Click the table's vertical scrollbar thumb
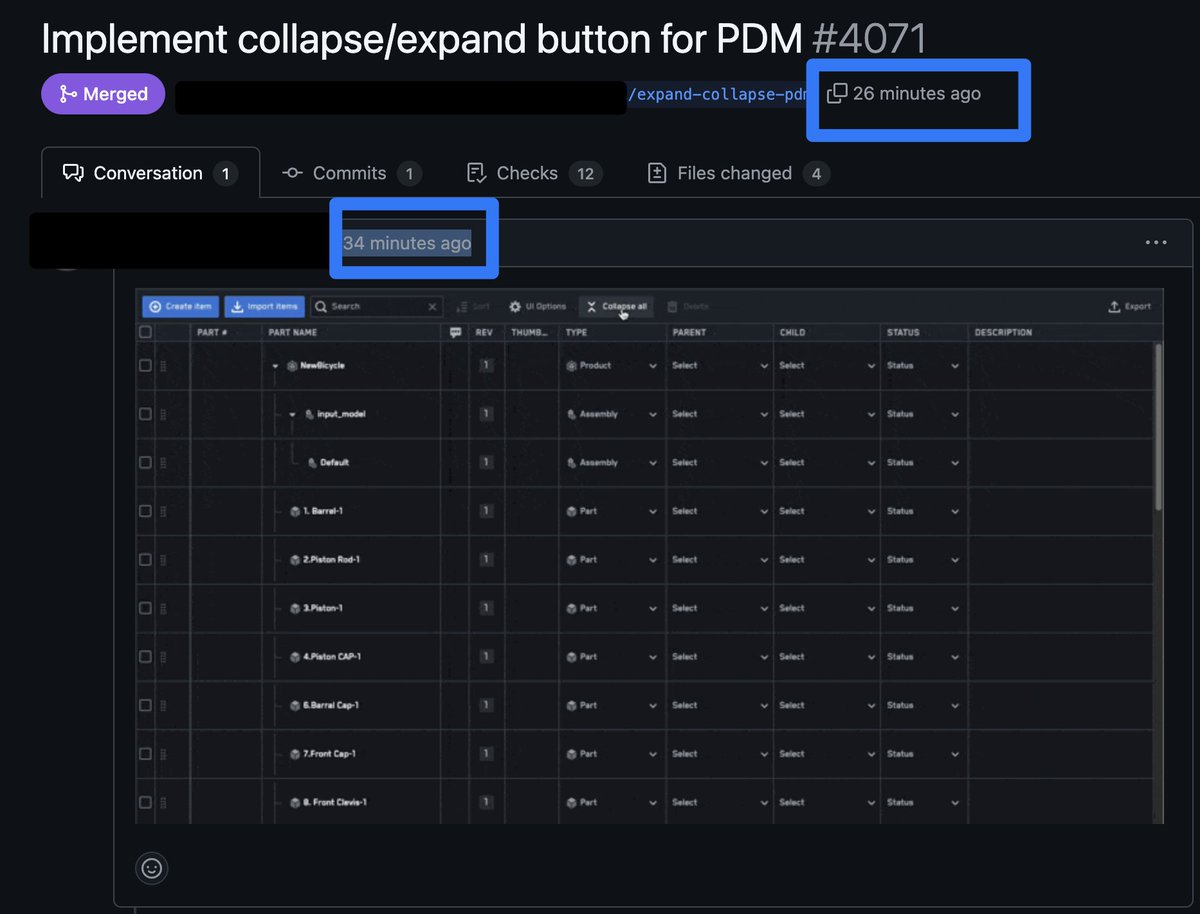 1158,428
